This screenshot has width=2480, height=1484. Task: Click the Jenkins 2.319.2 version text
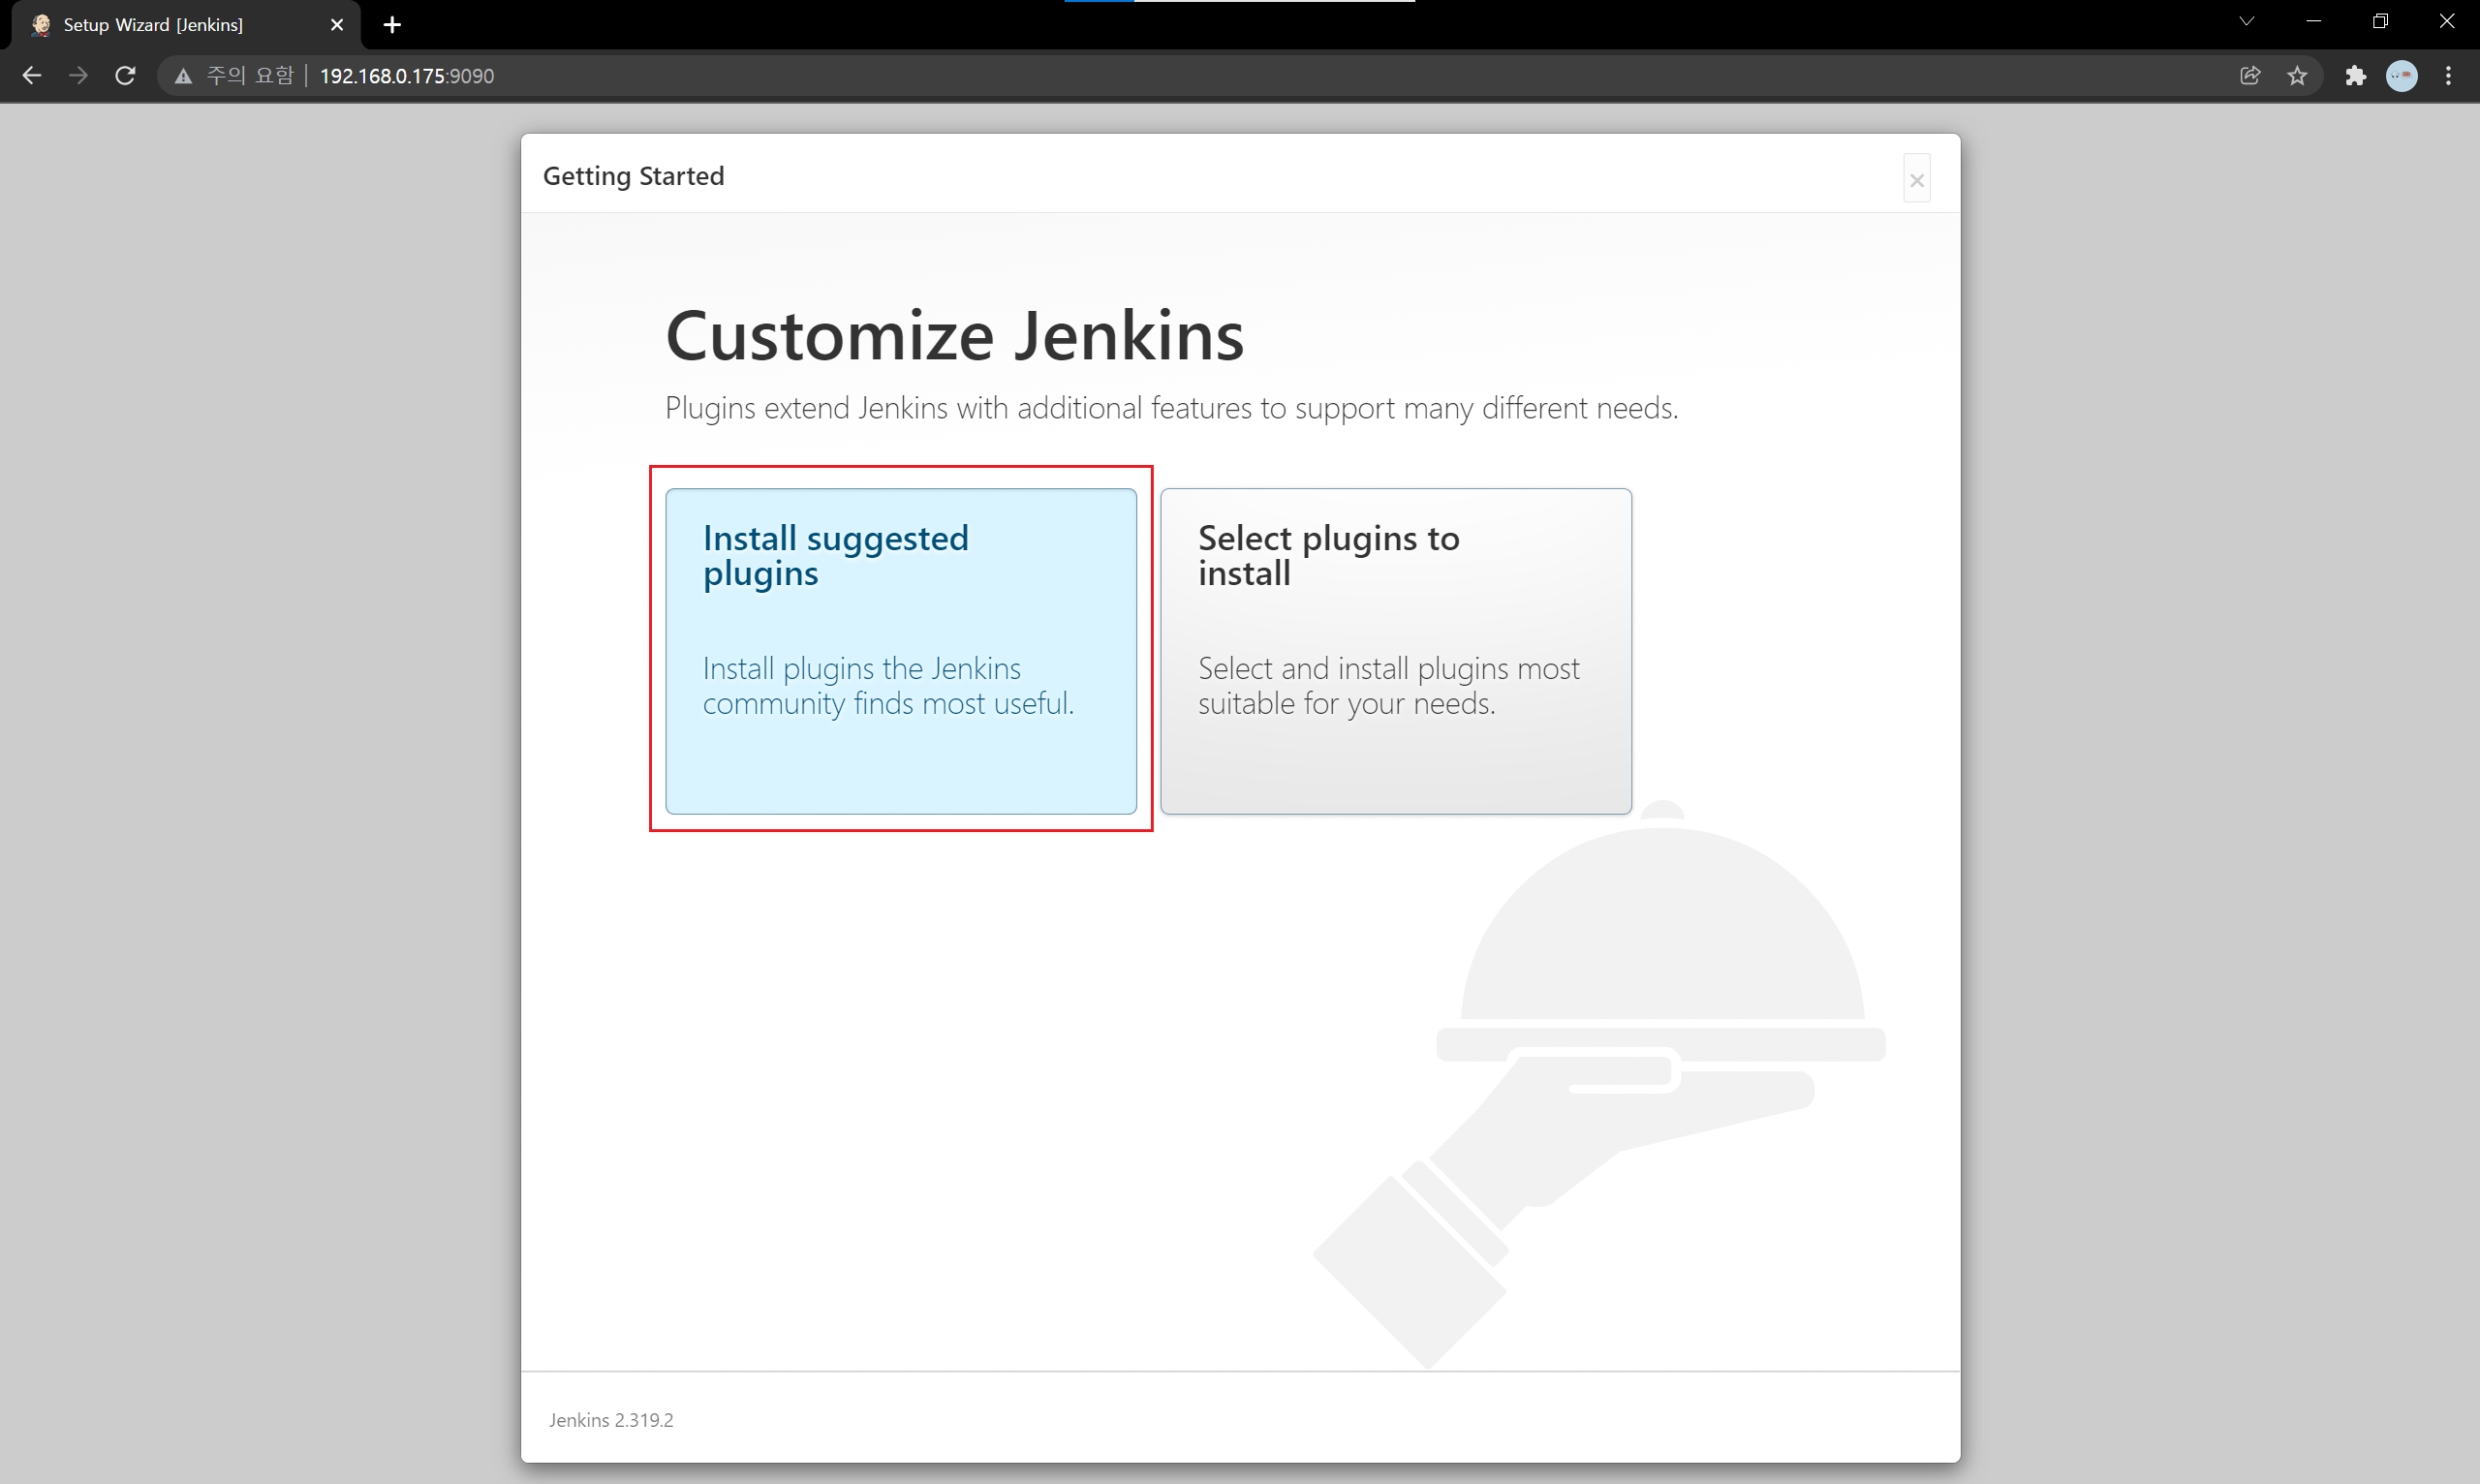pyautogui.click(x=611, y=1420)
